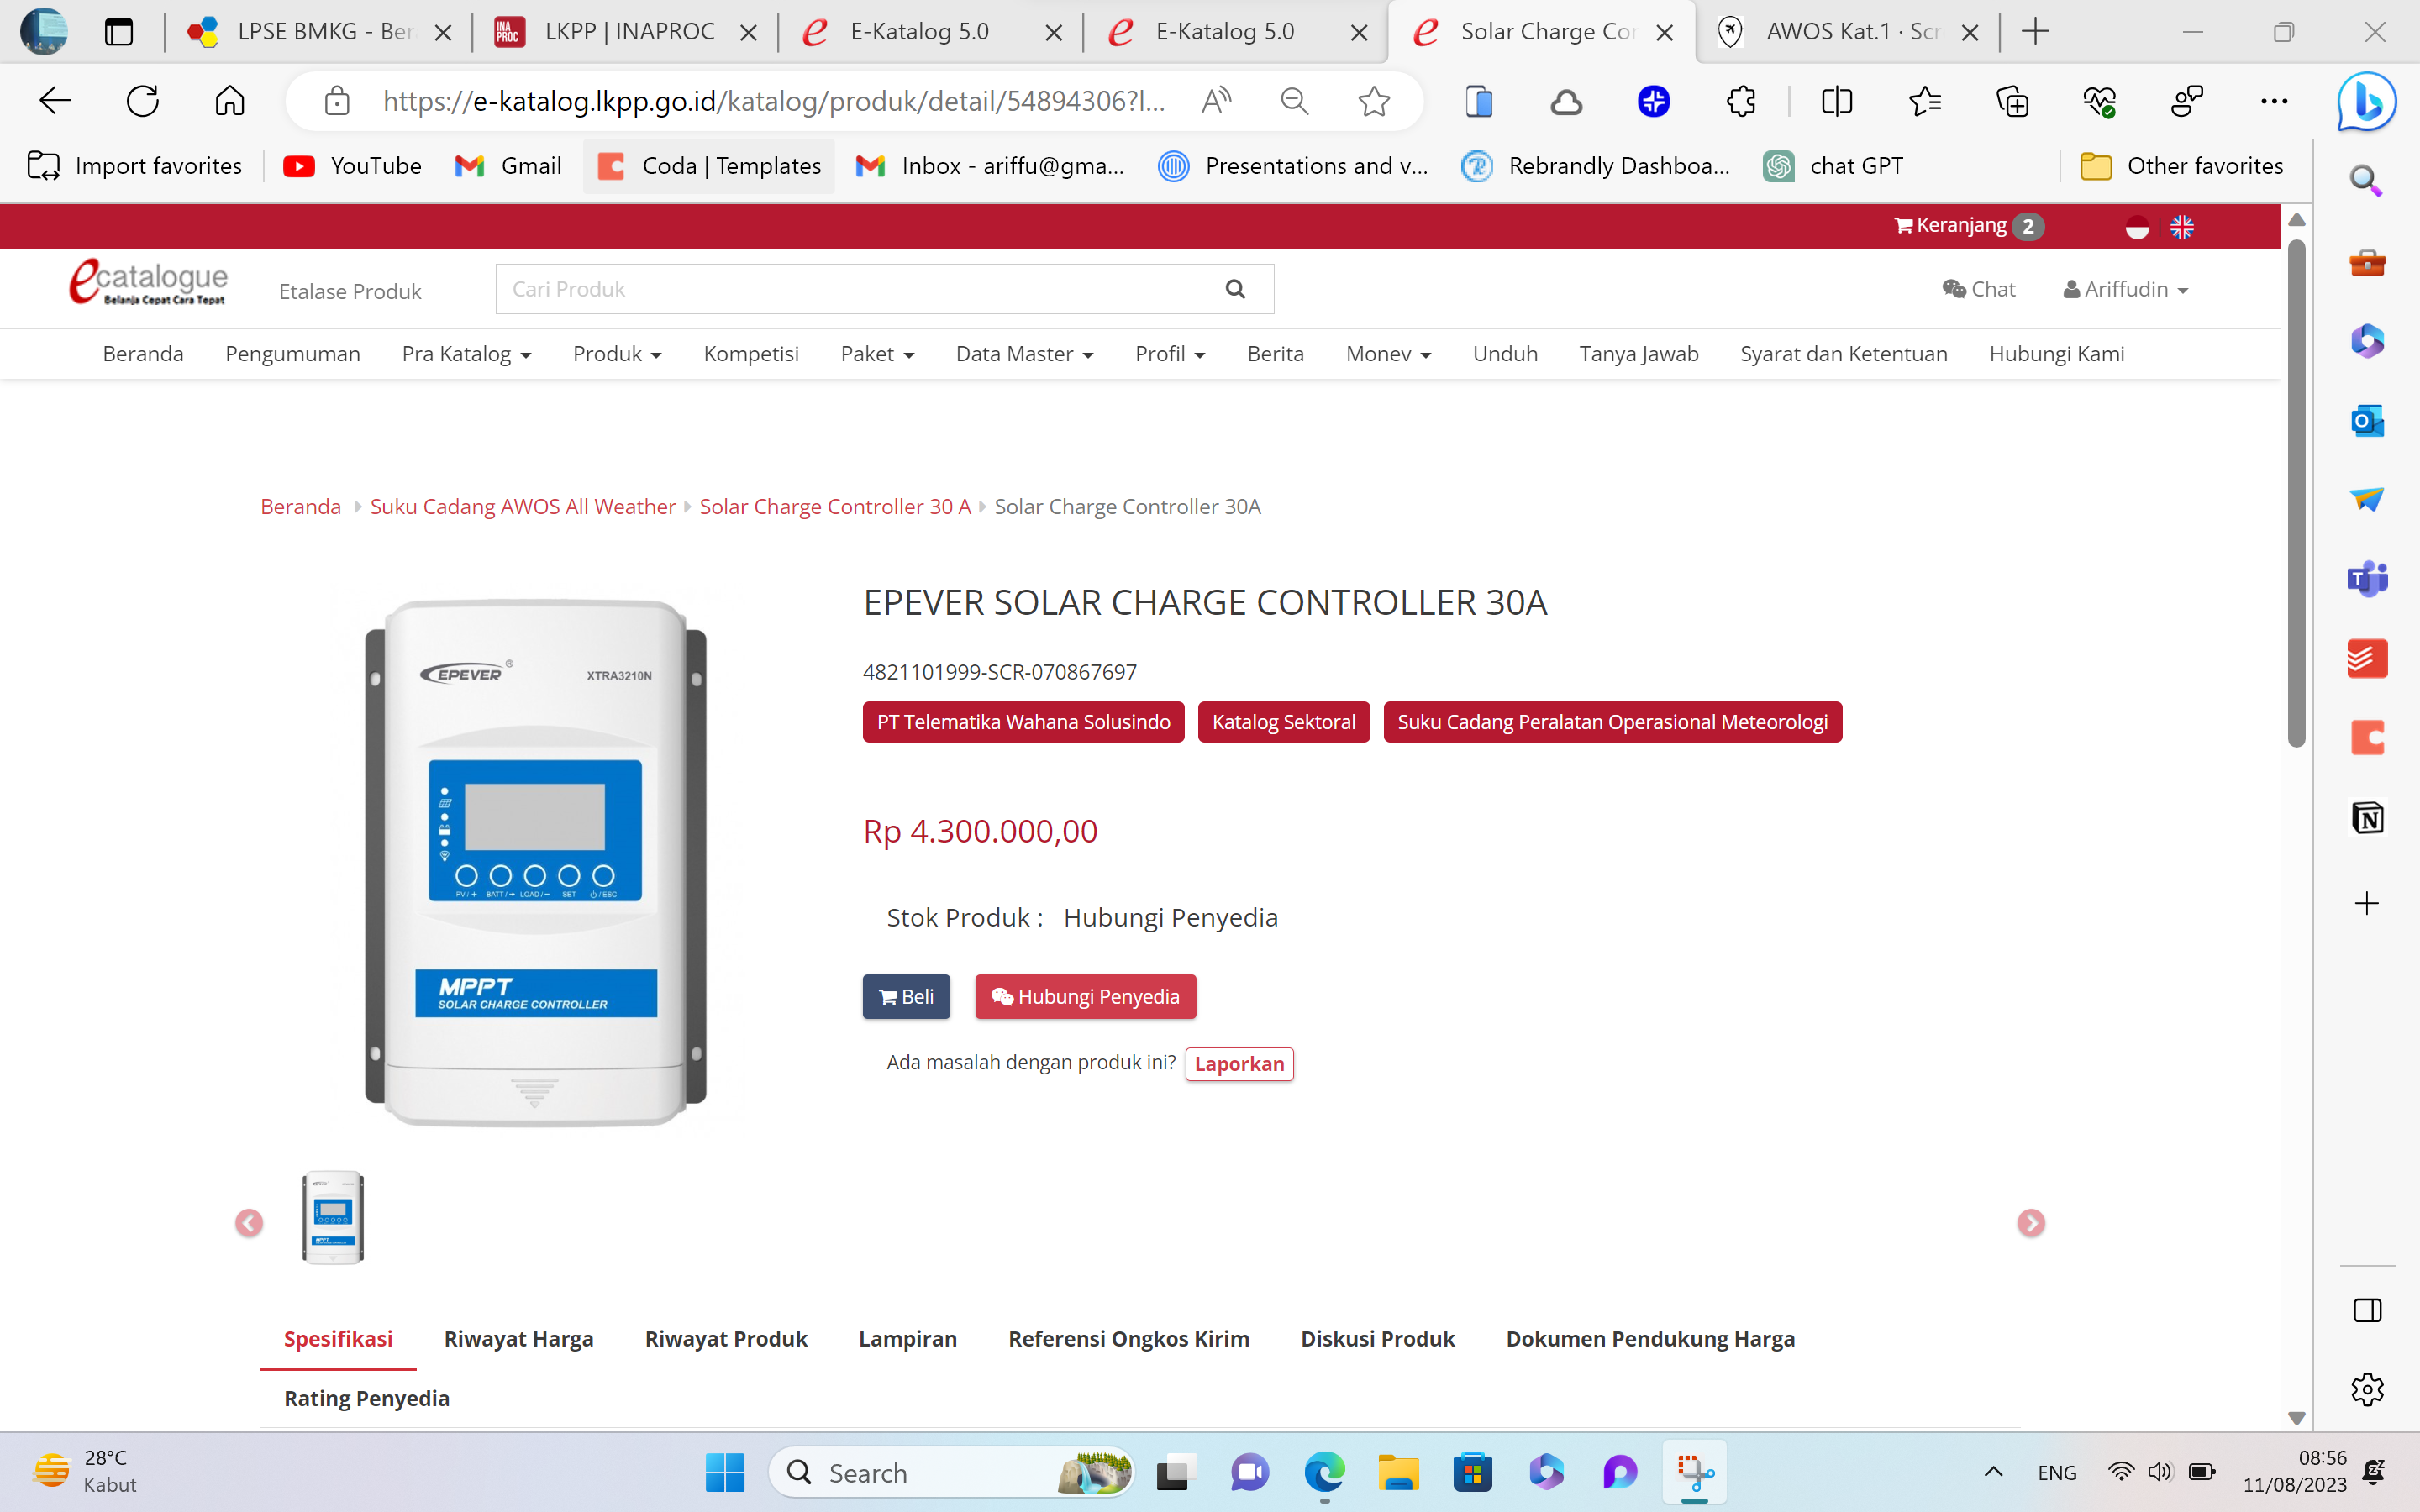Open the Rating Penyedia tab
The width and height of the screenshot is (2420, 1512).
pos(367,1398)
